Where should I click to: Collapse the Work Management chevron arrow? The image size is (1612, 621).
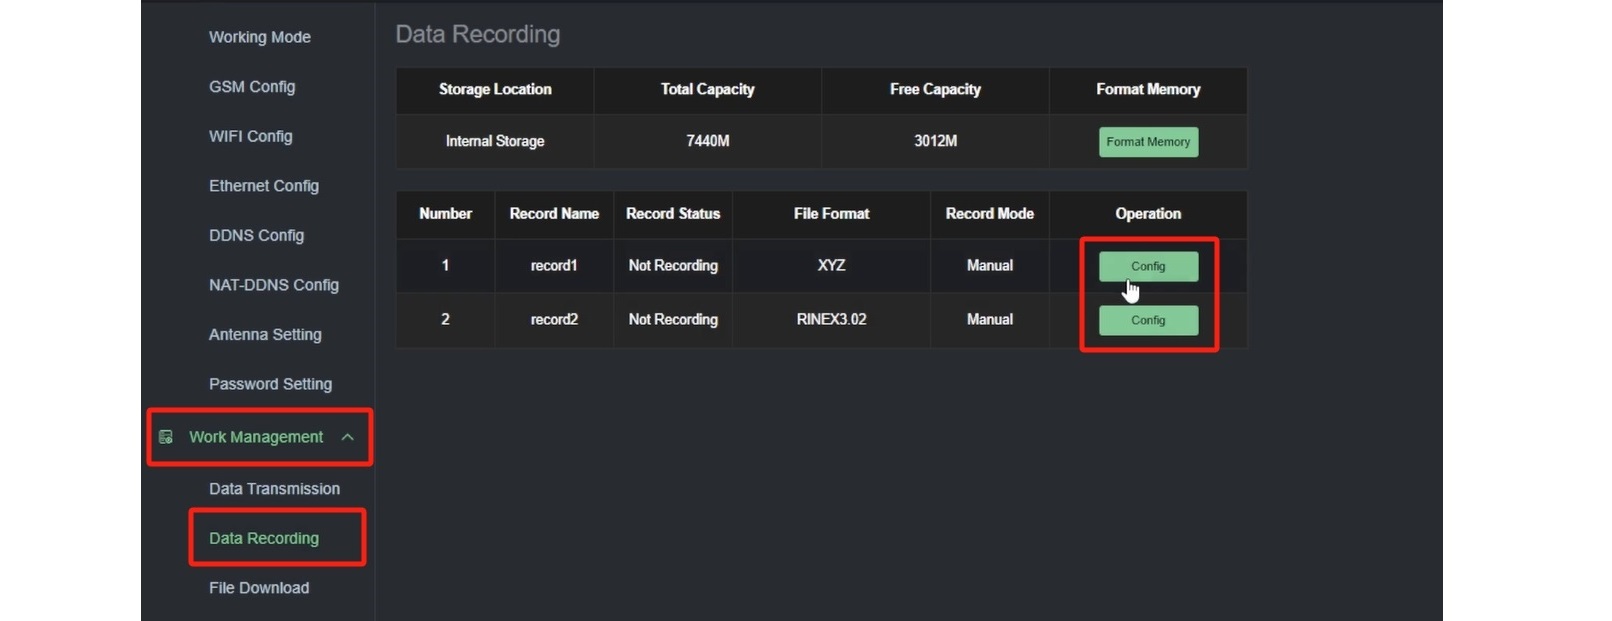(348, 437)
